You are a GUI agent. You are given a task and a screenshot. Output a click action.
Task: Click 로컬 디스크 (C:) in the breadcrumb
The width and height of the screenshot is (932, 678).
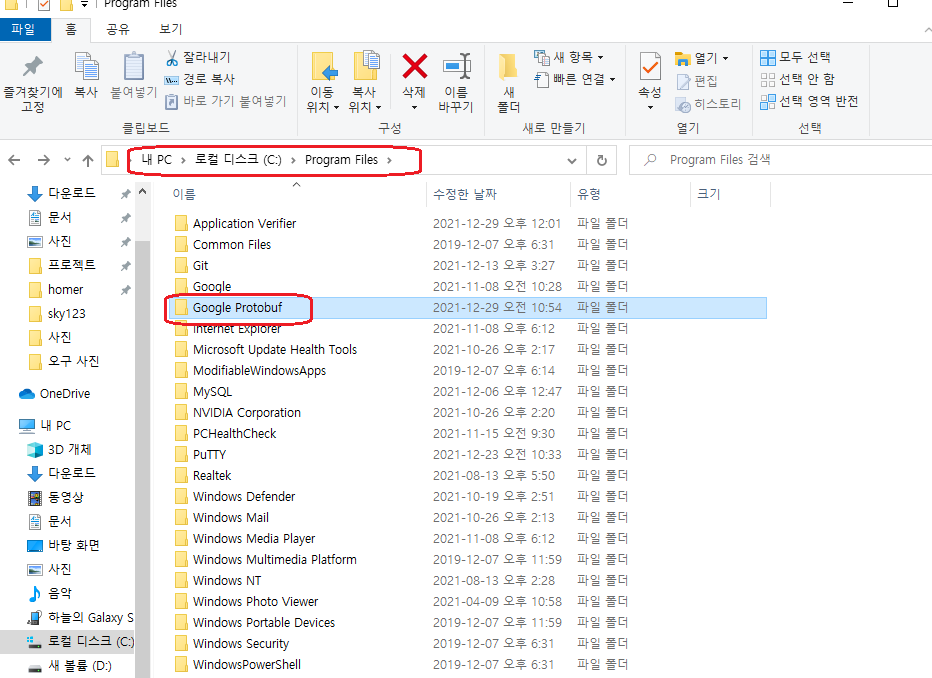coord(238,160)
